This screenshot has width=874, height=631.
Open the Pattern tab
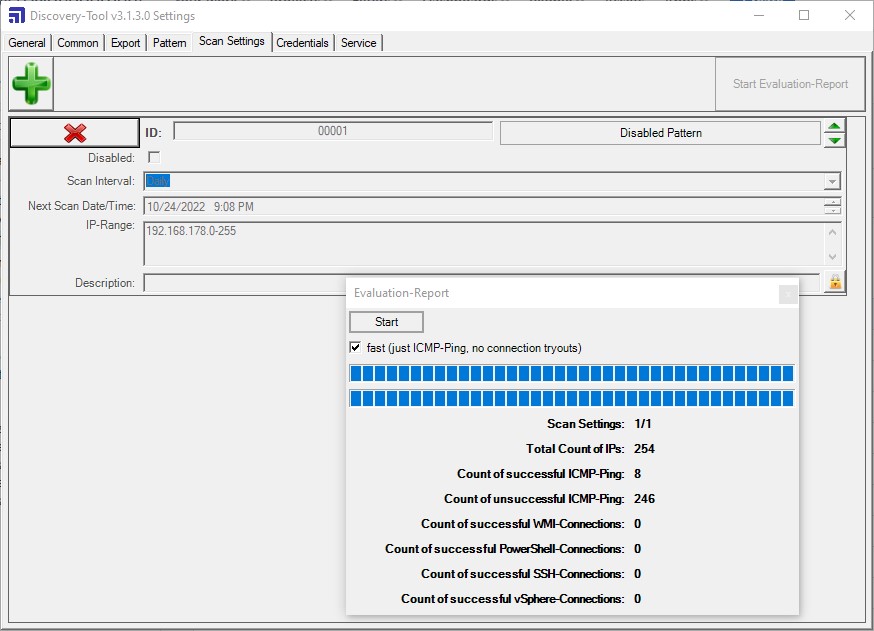[x=169, y=43]
